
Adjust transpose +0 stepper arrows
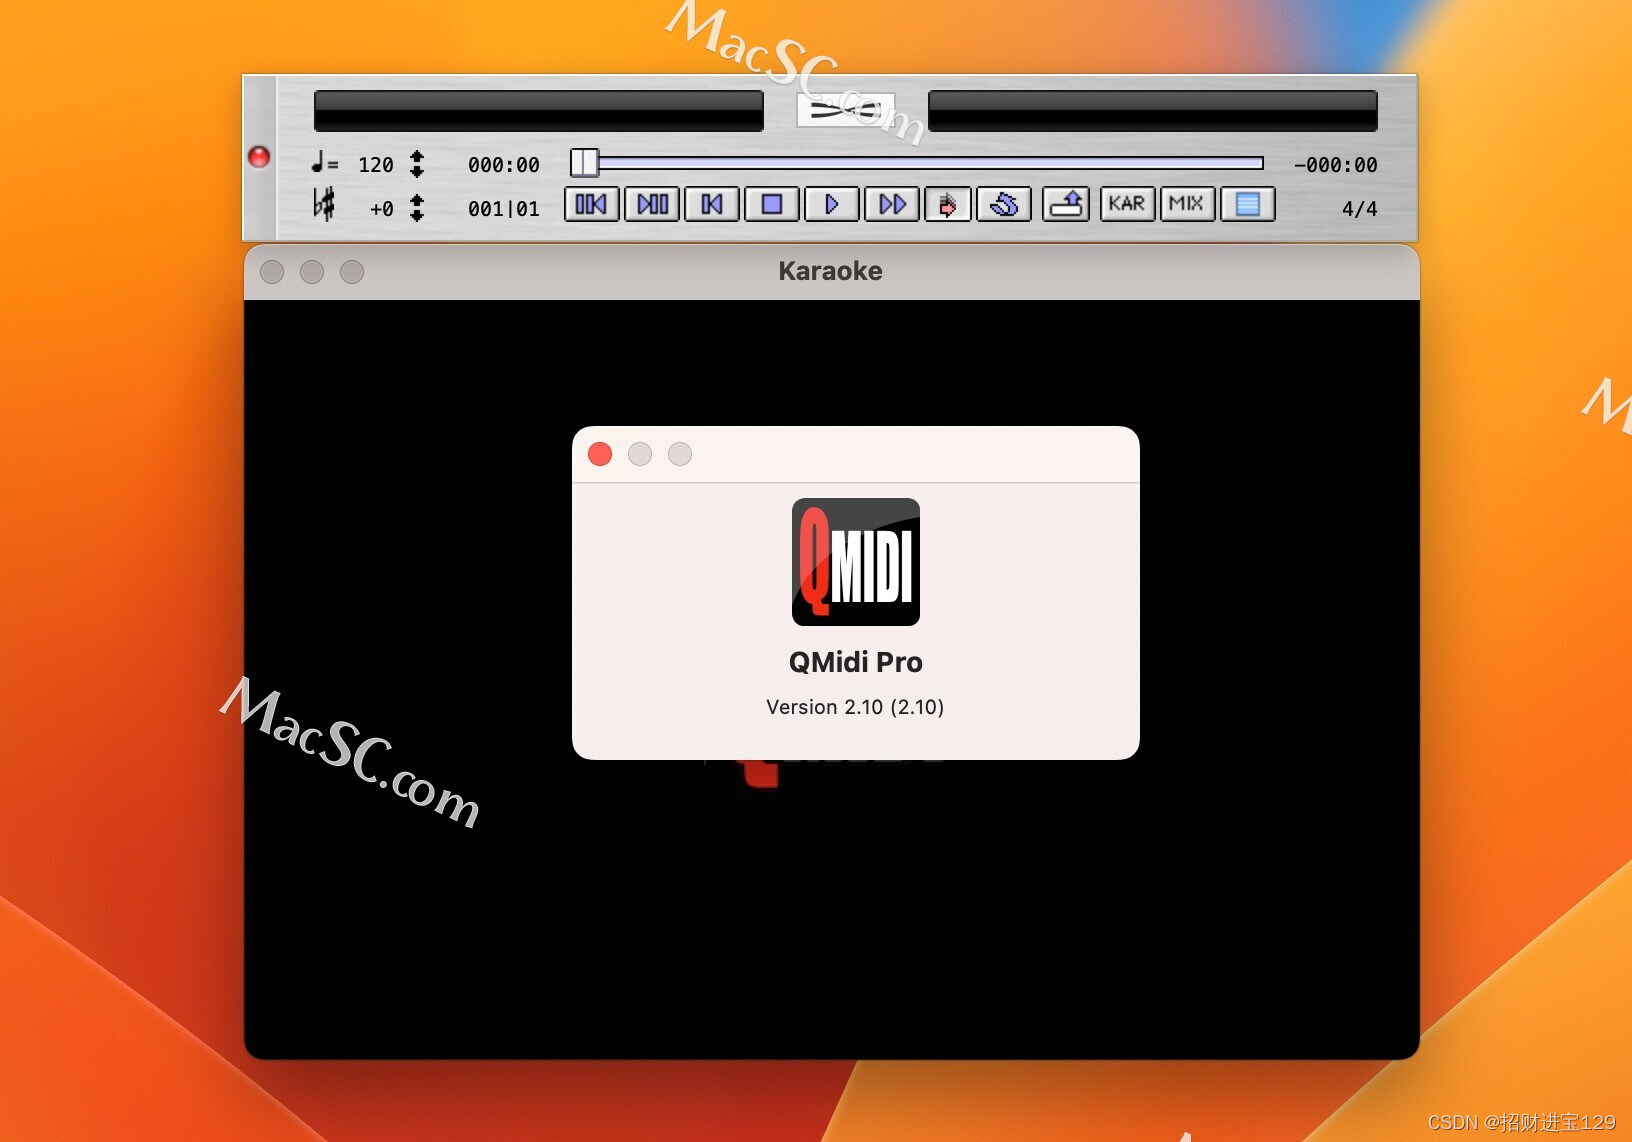click(x=417, y=208)
